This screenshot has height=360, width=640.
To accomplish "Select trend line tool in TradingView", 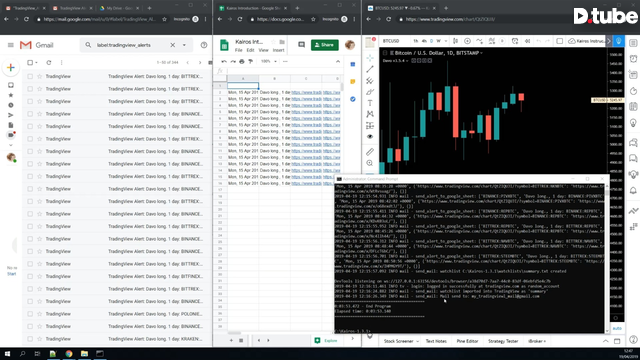I will pyautogui.click(x=370, y=69).
